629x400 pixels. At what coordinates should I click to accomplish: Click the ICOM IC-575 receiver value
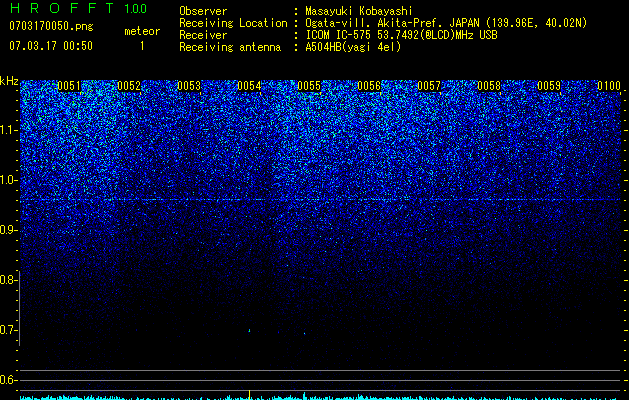(x=401, y=35)
